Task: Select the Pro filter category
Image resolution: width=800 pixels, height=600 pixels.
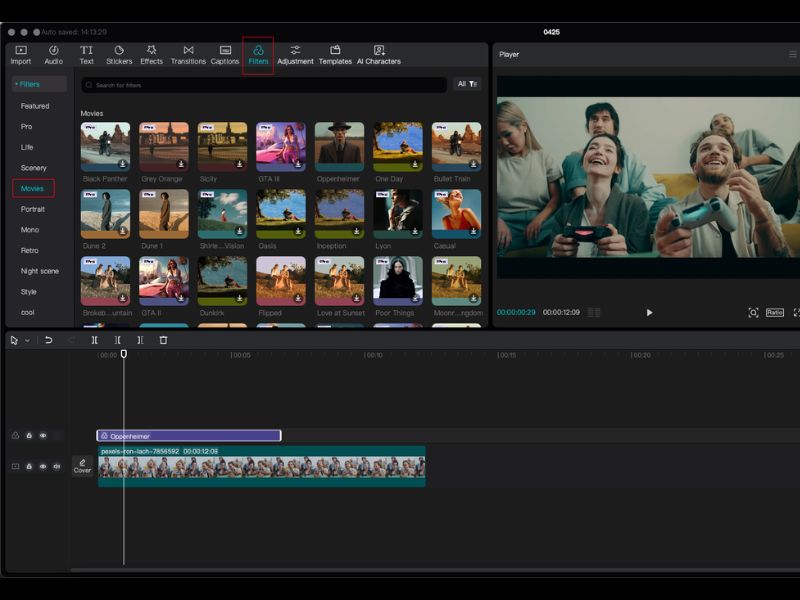Action: (x=27, y=127)
